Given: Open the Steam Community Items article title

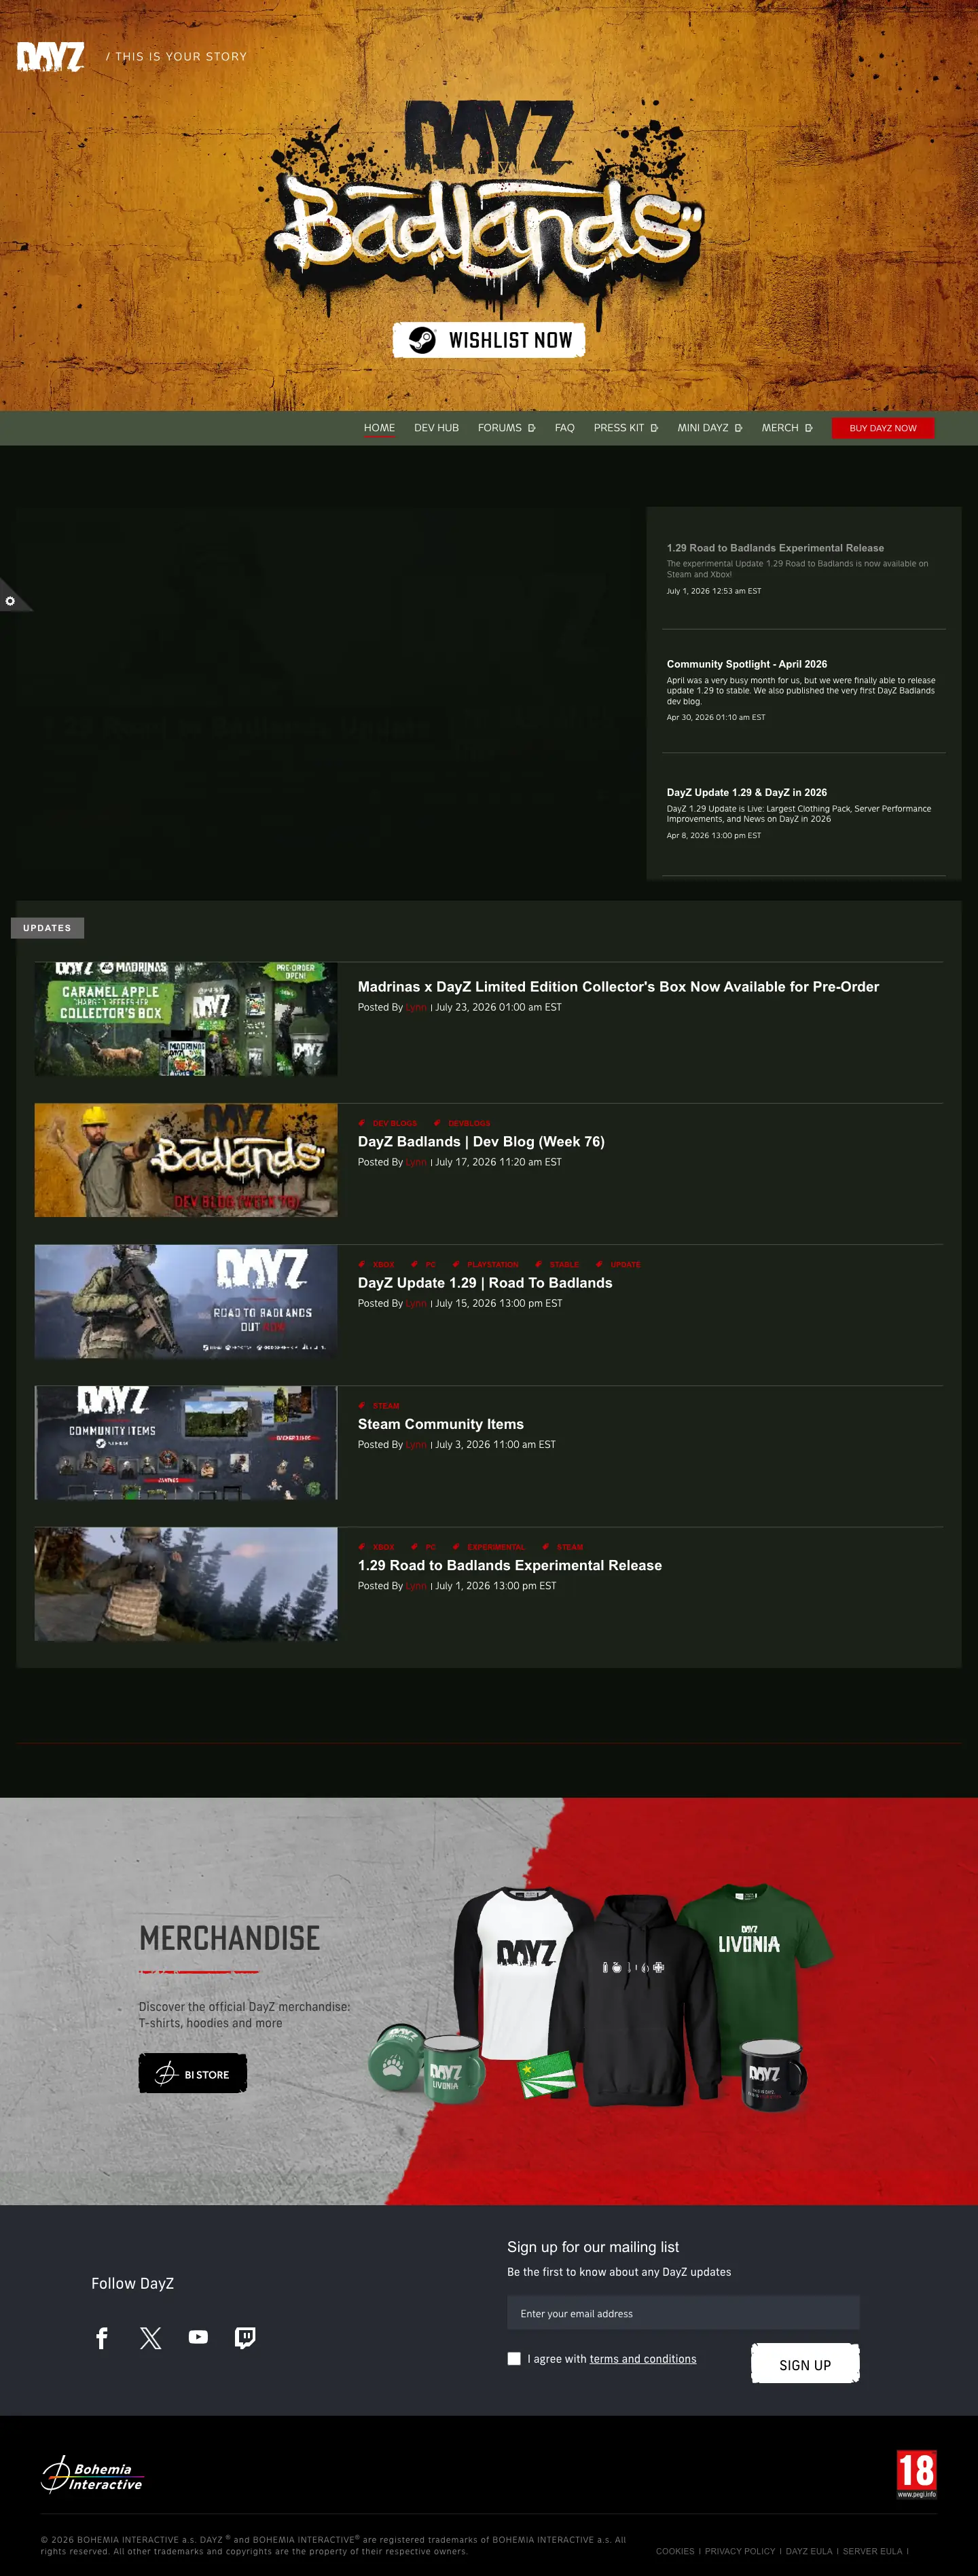Looking at the screenshot, I should [x=441, y=1424].
